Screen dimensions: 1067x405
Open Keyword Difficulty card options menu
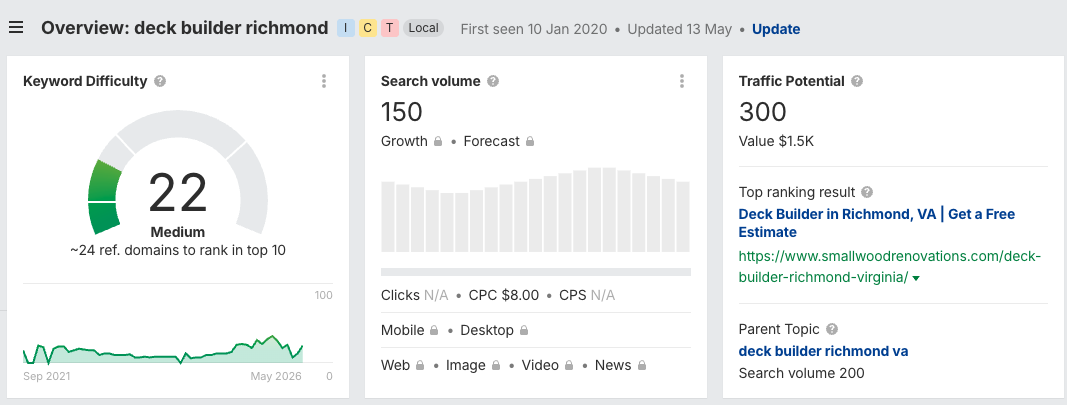pyautogui.click(x=324, y=81)
